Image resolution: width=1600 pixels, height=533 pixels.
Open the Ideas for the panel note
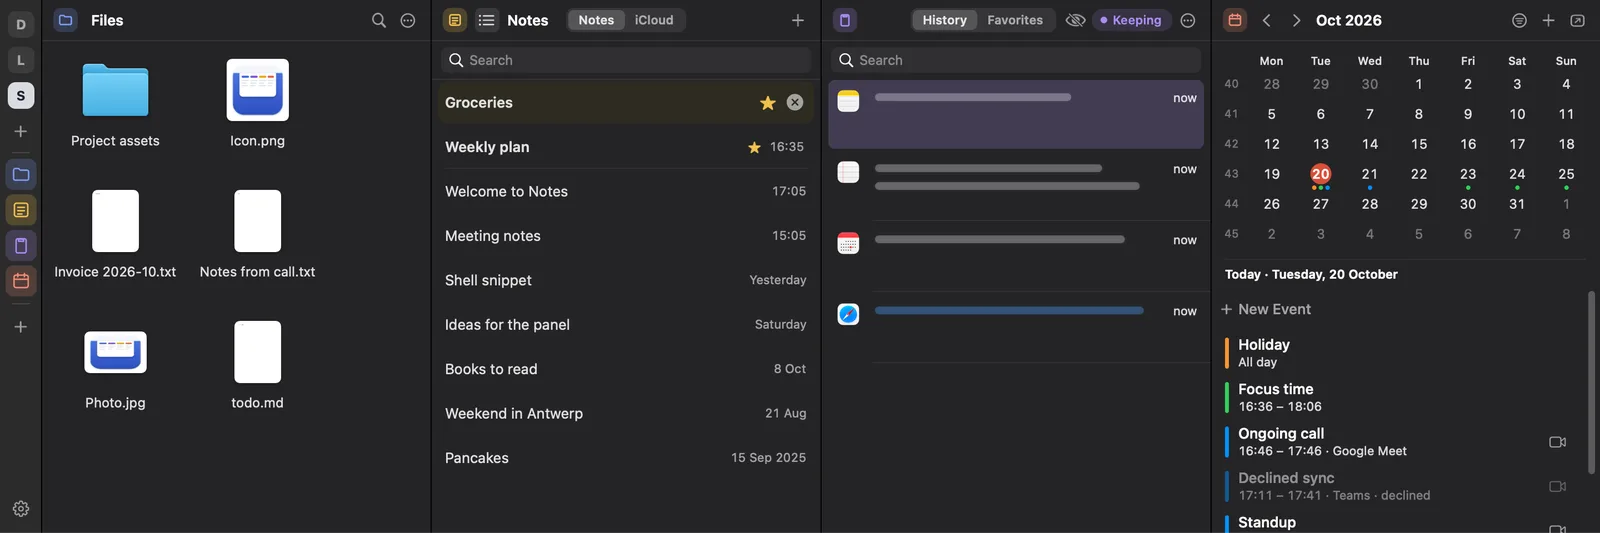point(626,324)
